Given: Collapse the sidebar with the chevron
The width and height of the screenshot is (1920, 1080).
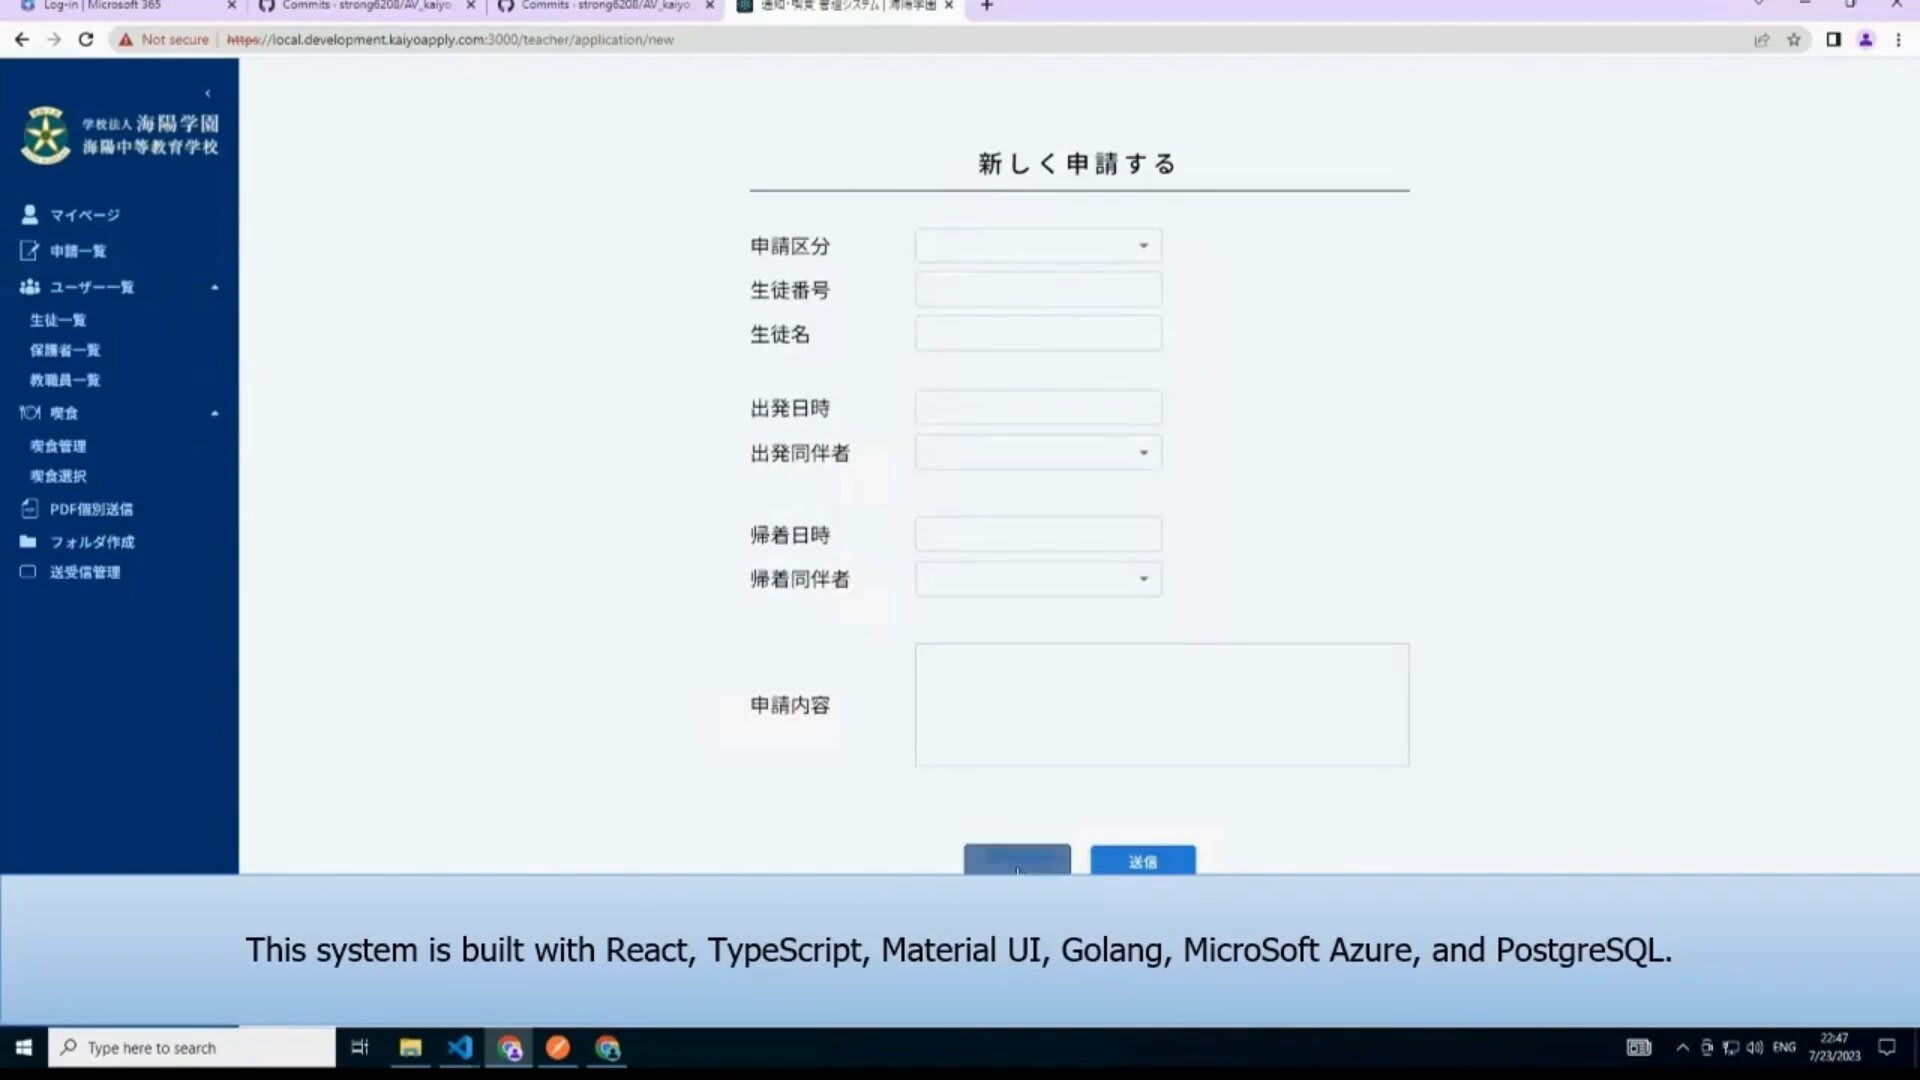Looking at the screenshot, I should [208, 94].
